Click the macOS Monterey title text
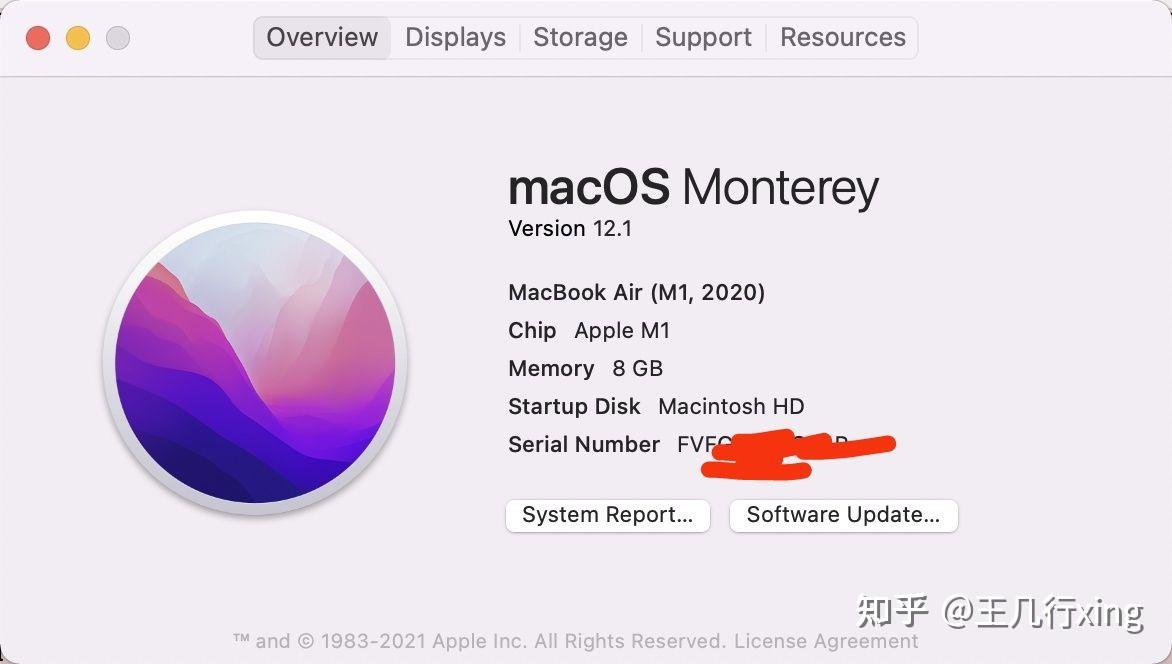1172x664 pixels. click(x=693, y=187)
